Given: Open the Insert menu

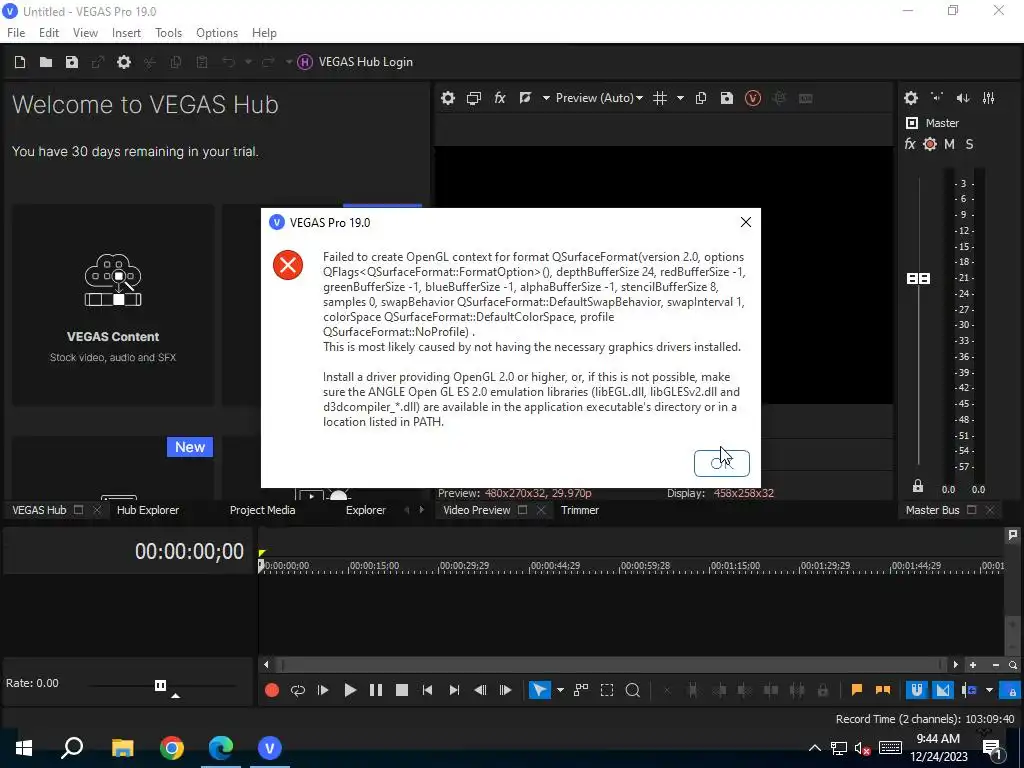Looking at the screenshot, I should tap(126, 33).
